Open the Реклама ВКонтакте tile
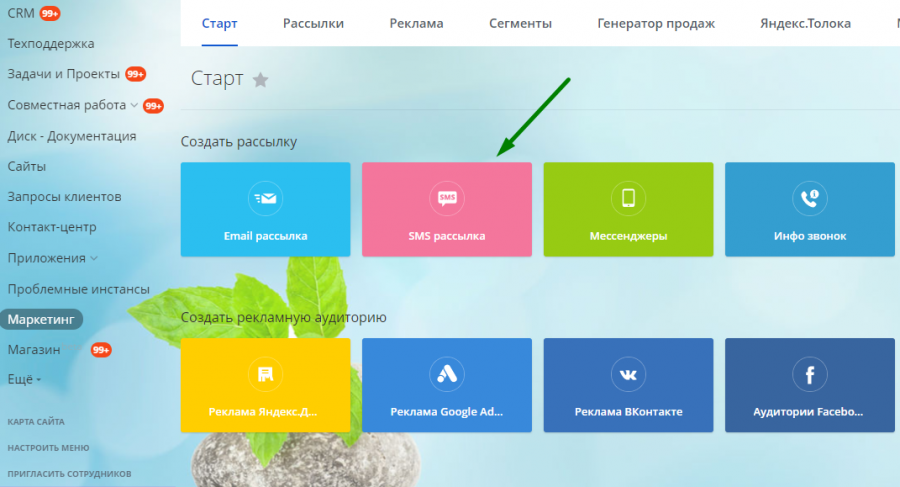900x487 pixels. pos(628,385)
